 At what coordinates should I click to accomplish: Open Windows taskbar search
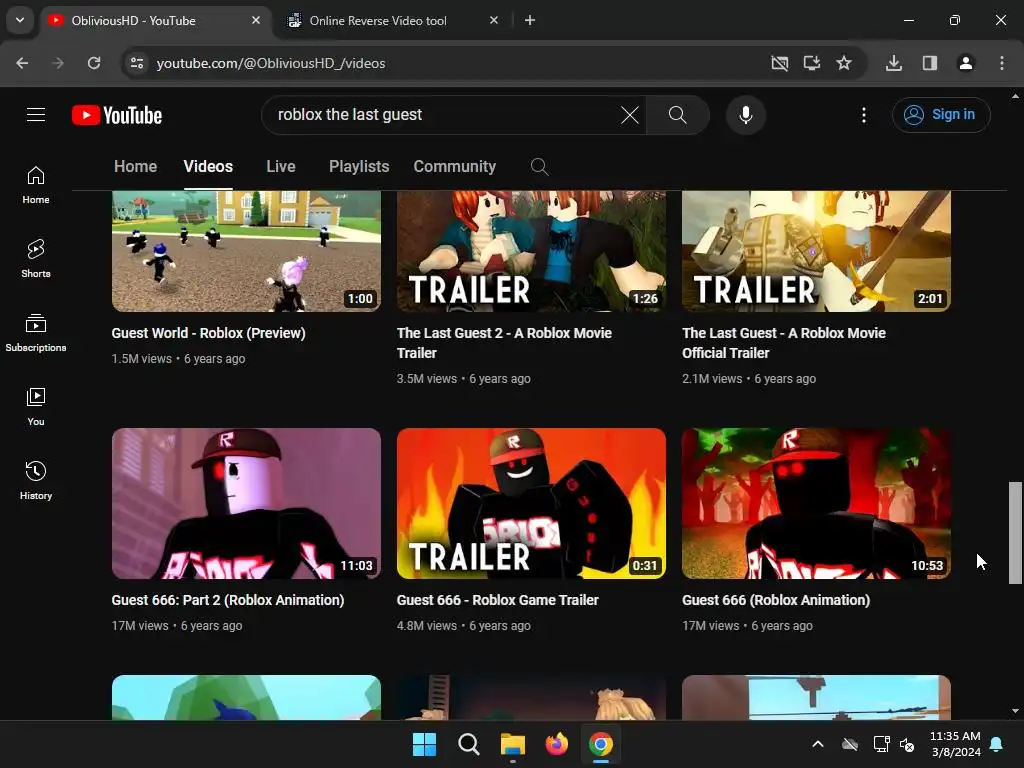coord(468,744)
